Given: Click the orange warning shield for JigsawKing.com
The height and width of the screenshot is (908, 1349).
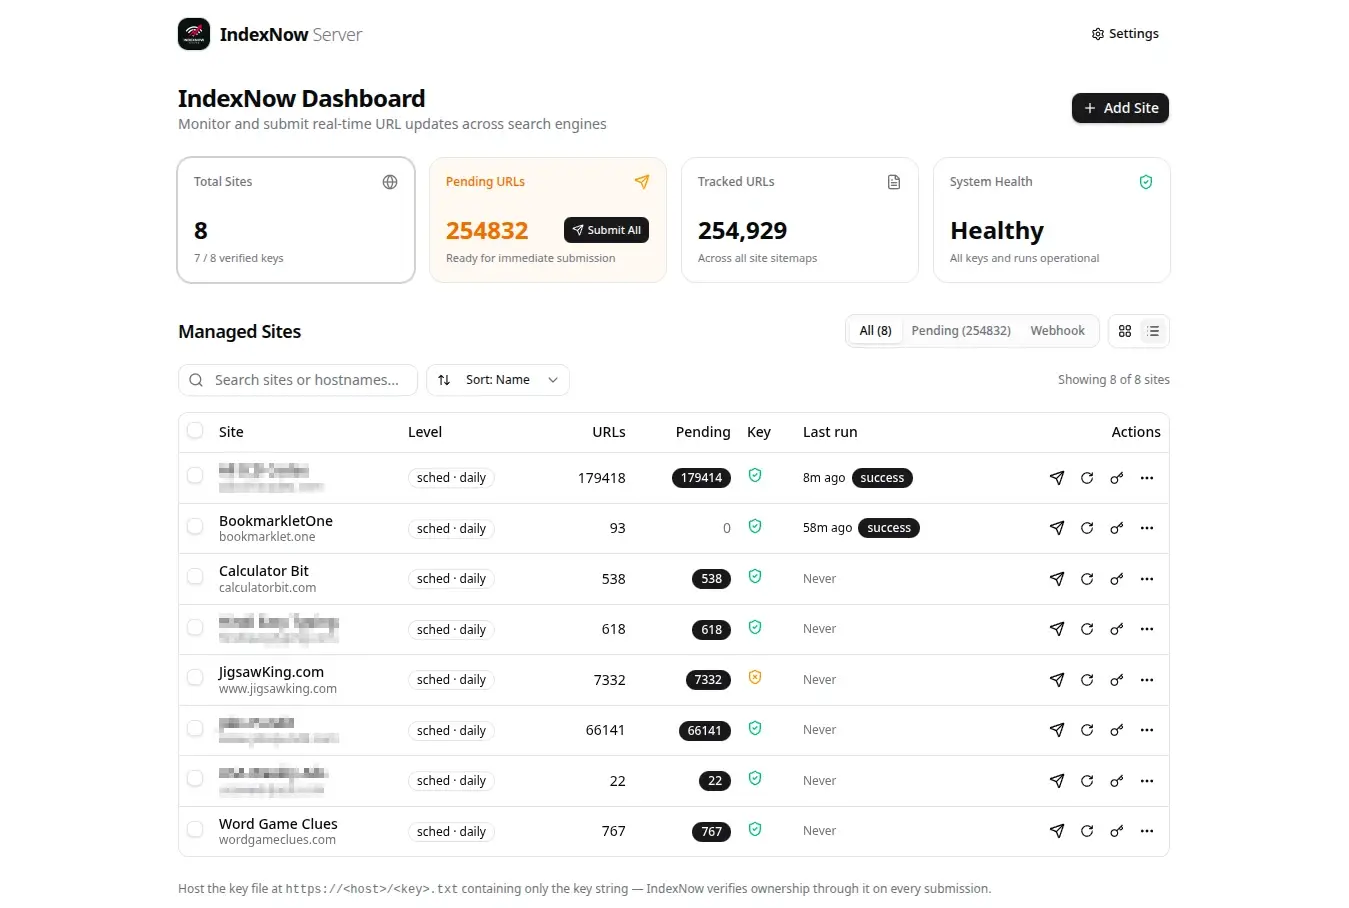Looking at the screenshot, I should 755,677.
